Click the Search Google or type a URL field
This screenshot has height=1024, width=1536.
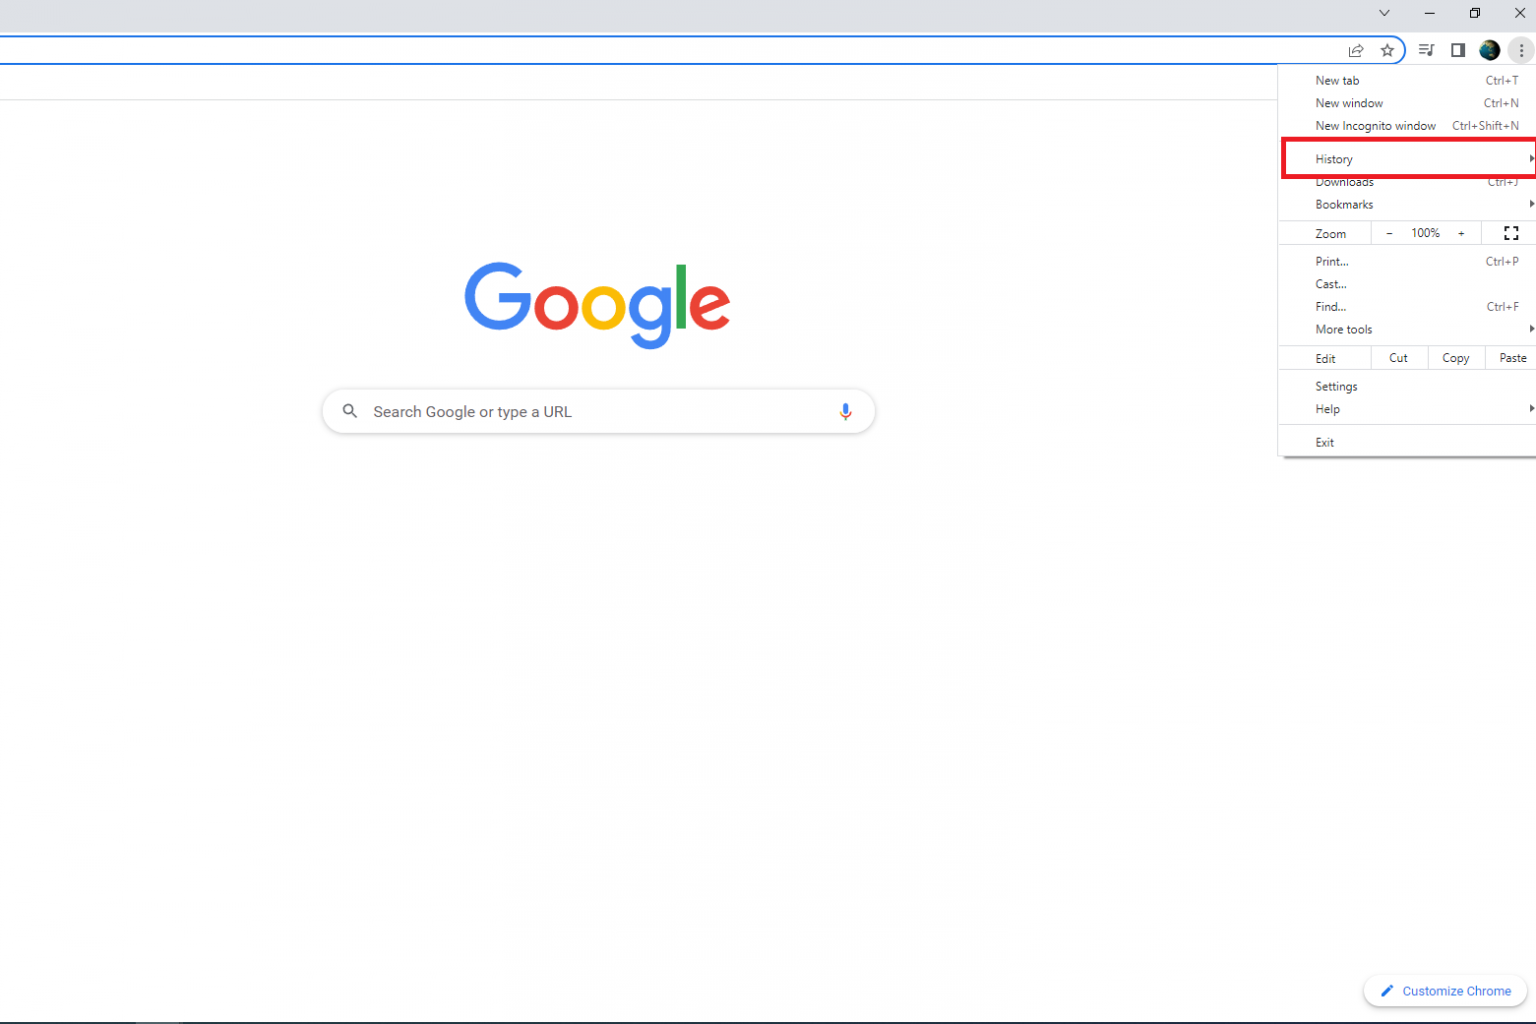tap(598, 411)
